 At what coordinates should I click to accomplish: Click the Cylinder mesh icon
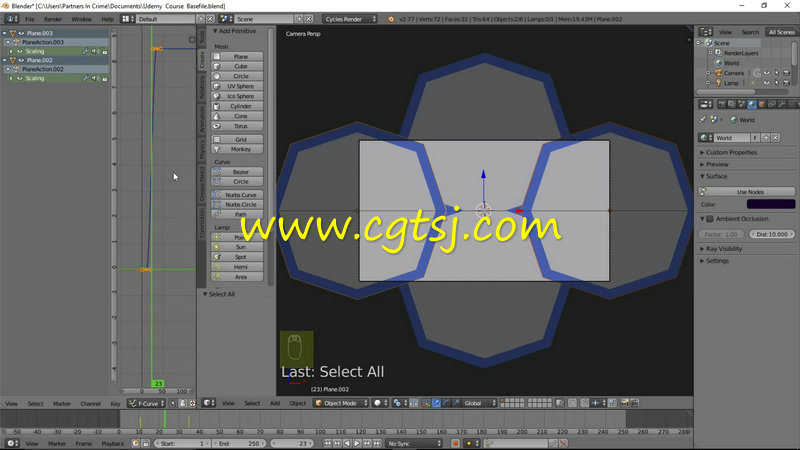pos(217,106)
